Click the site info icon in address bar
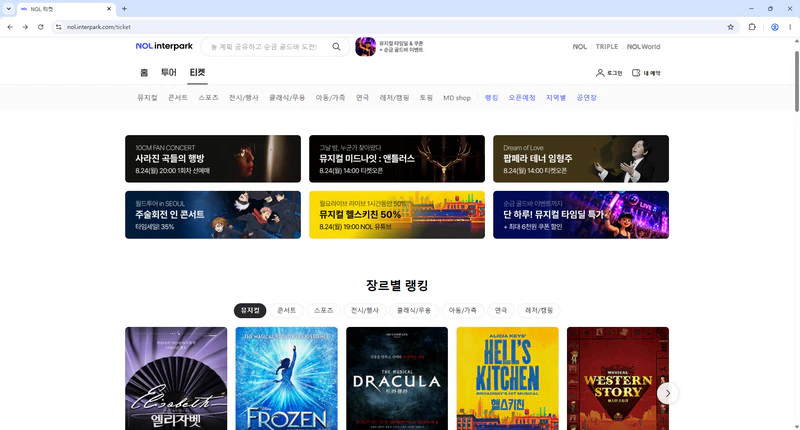 pyautogui.click(x=59, y=27)
